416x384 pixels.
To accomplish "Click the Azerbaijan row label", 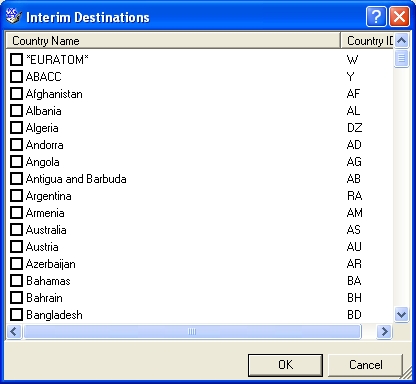I will click(x=50, y=264).
